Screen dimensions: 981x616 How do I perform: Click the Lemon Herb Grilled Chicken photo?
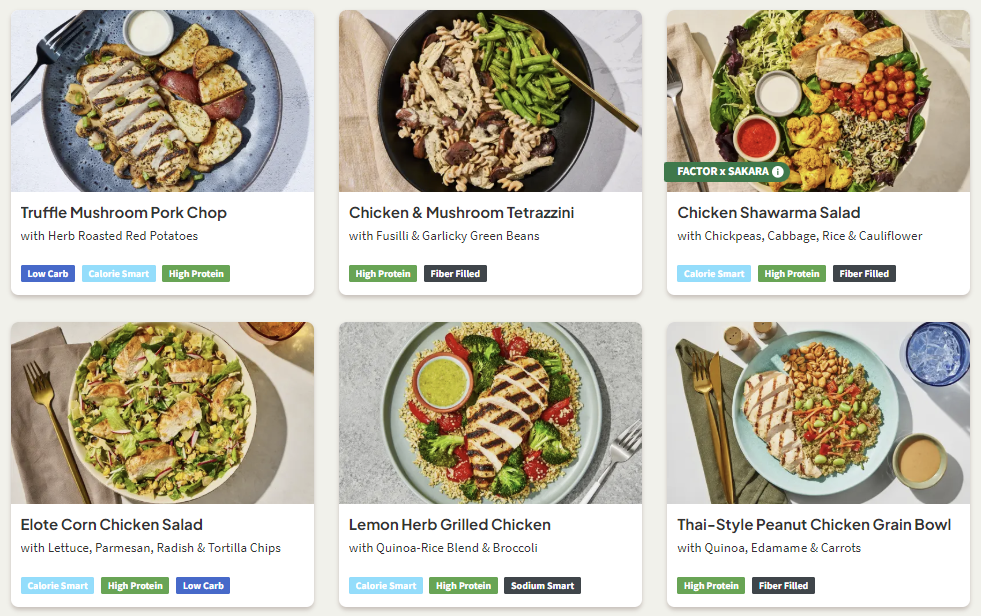[490, 412]
